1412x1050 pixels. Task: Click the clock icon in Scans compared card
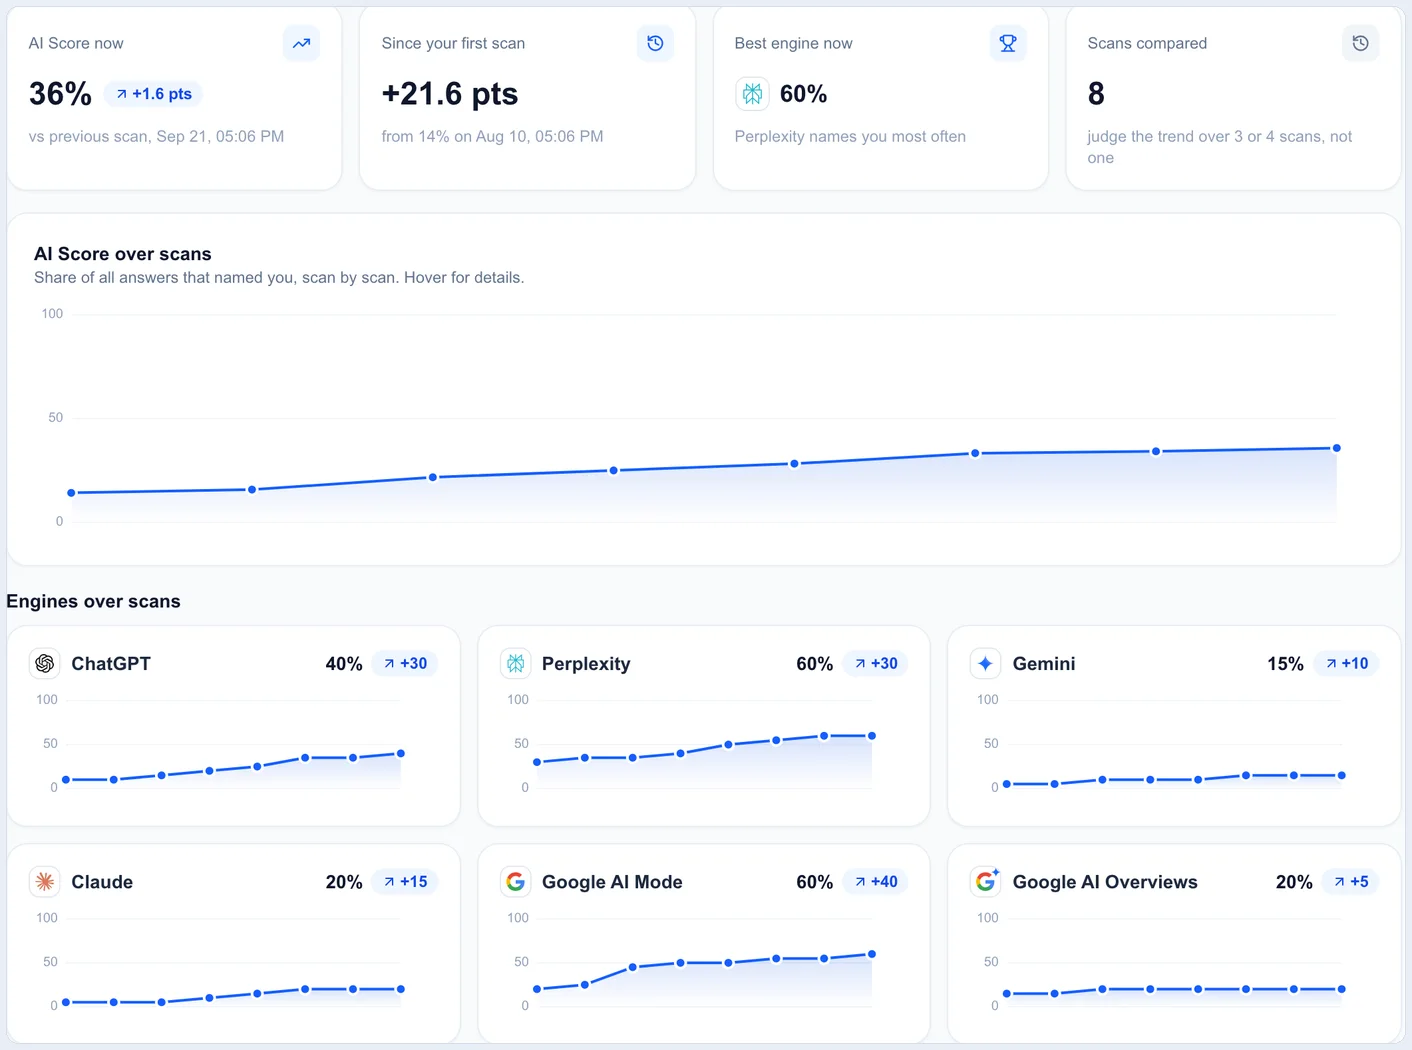point(1360,43)
